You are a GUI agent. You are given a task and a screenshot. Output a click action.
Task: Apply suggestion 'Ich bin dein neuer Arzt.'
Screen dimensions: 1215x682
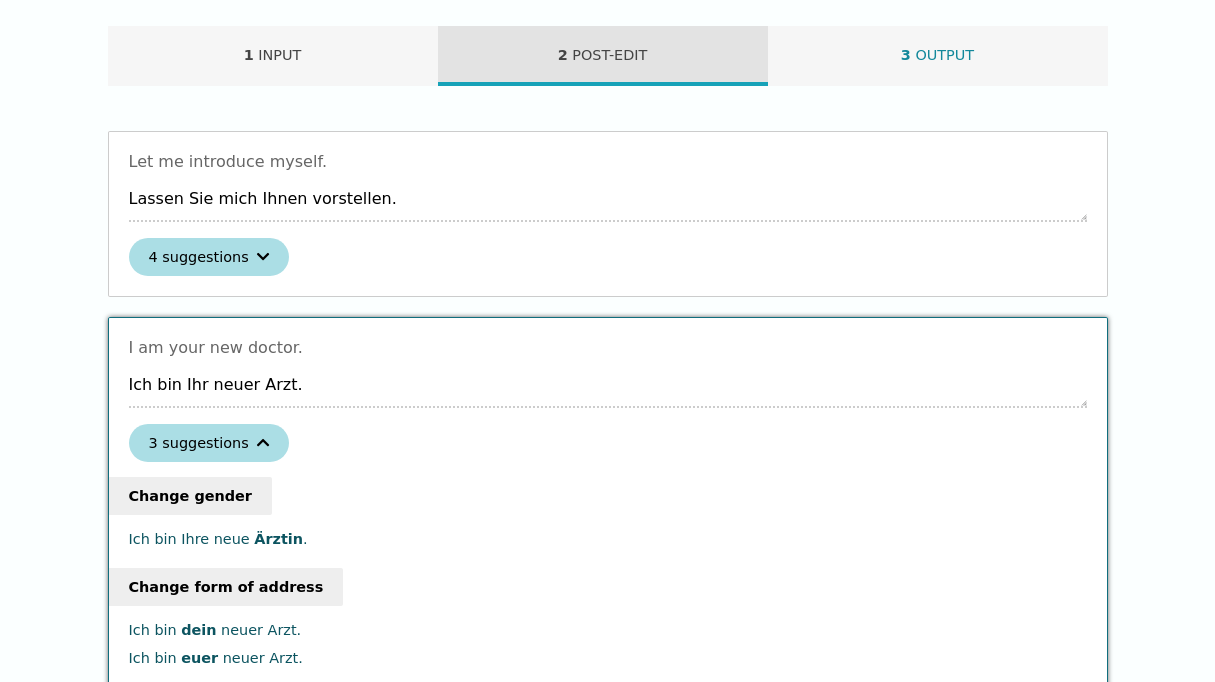(x=215, y=630)
